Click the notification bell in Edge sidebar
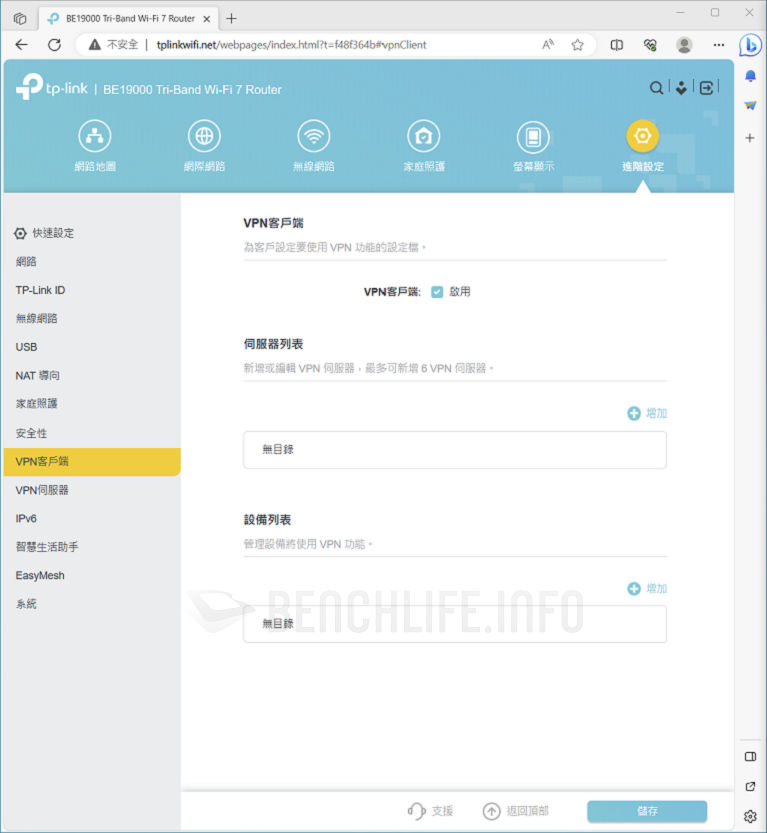 pyautogui.click(x=750, y=76)
